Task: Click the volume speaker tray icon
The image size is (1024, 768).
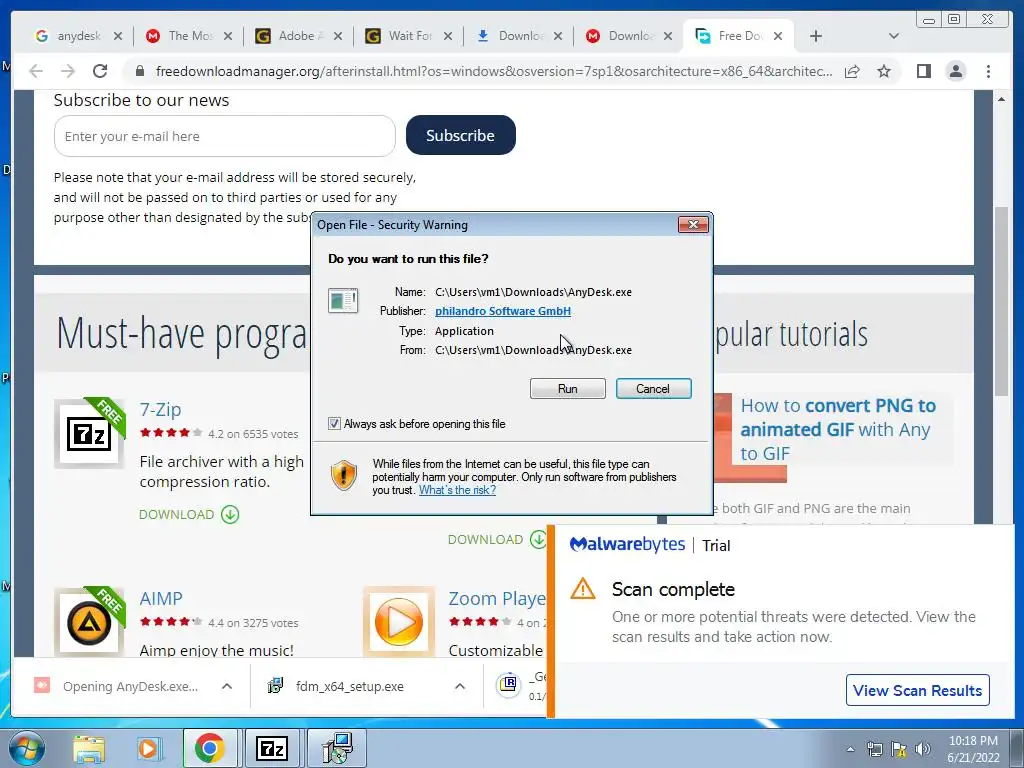Action: pyautogui.click(x=923, y=749)
